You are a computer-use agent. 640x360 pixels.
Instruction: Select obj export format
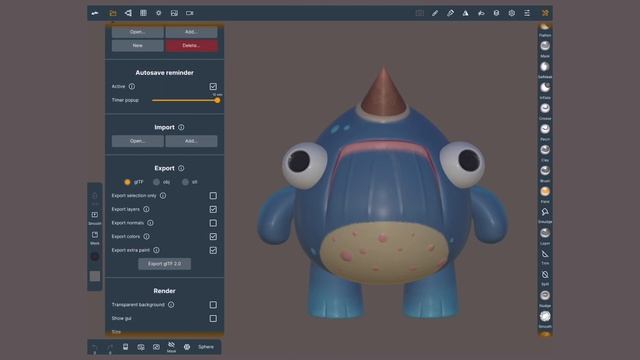coord(156,182)
